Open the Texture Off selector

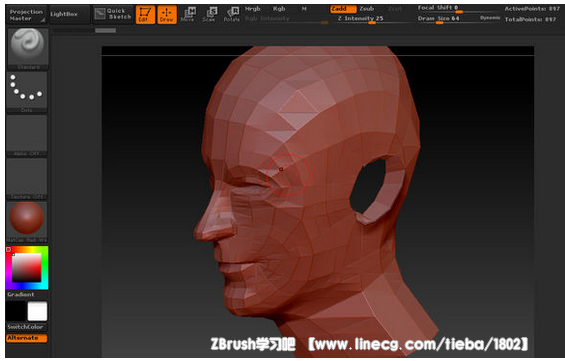point(27,179)
